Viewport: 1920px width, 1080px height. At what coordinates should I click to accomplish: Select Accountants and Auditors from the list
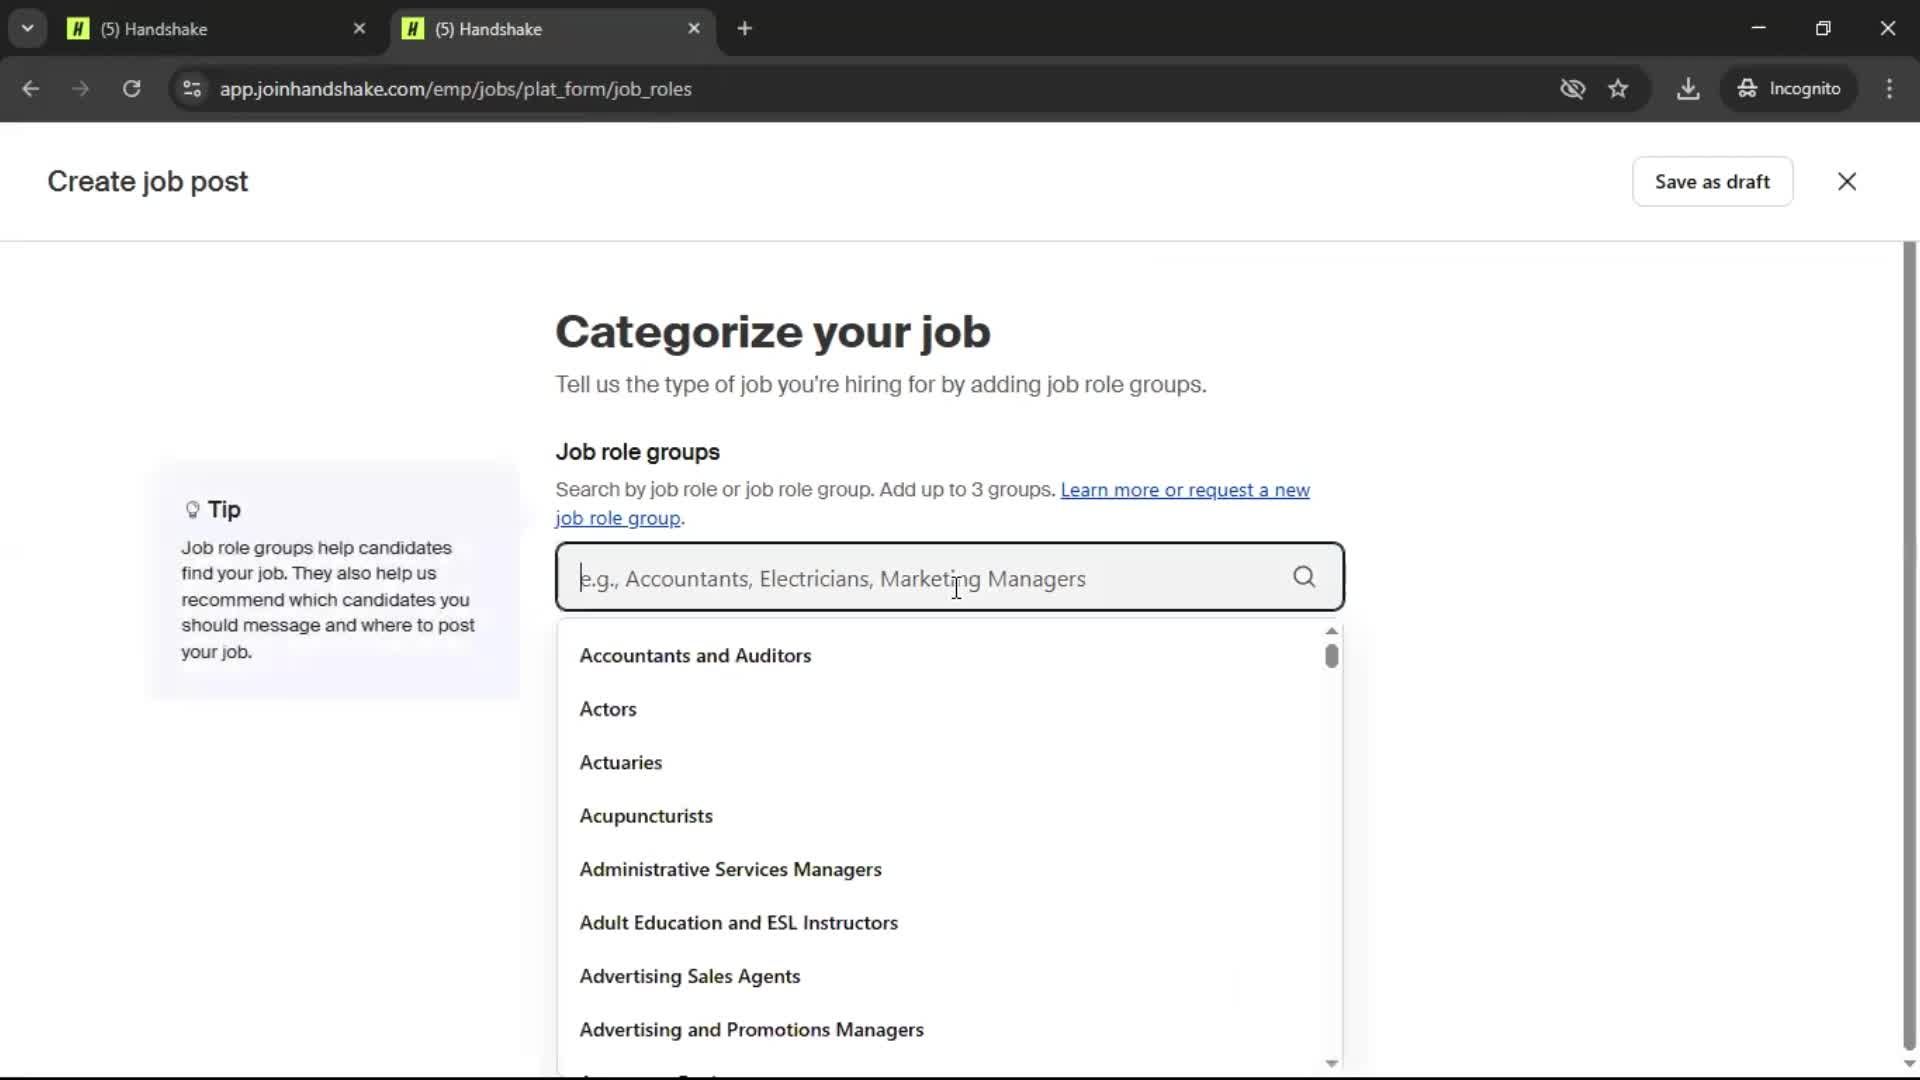[950, 655]
